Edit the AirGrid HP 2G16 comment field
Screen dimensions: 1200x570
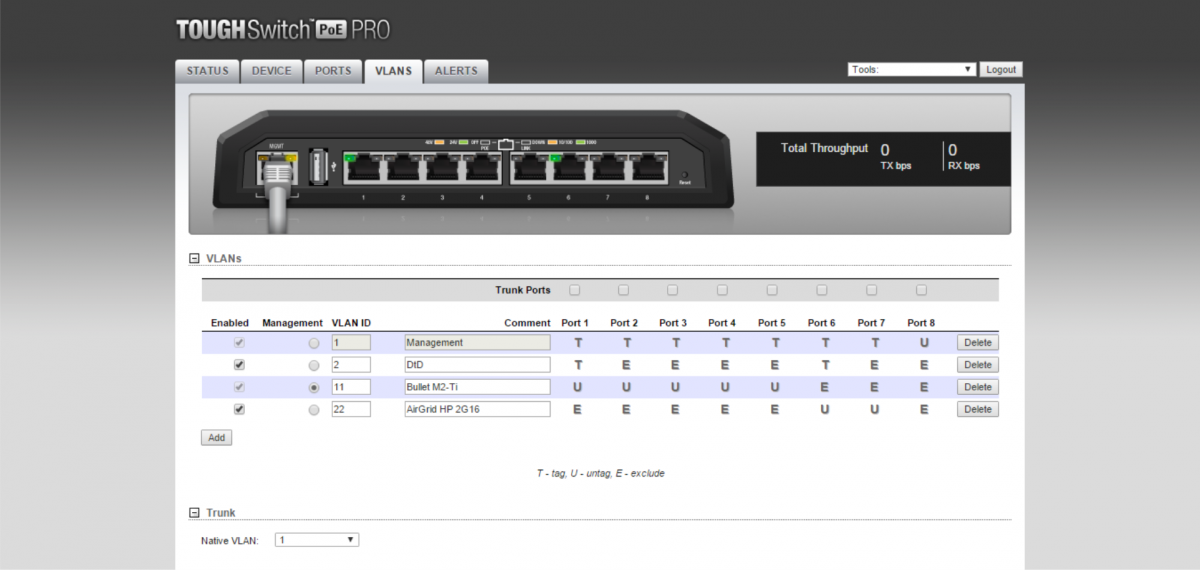pos(477,409)
